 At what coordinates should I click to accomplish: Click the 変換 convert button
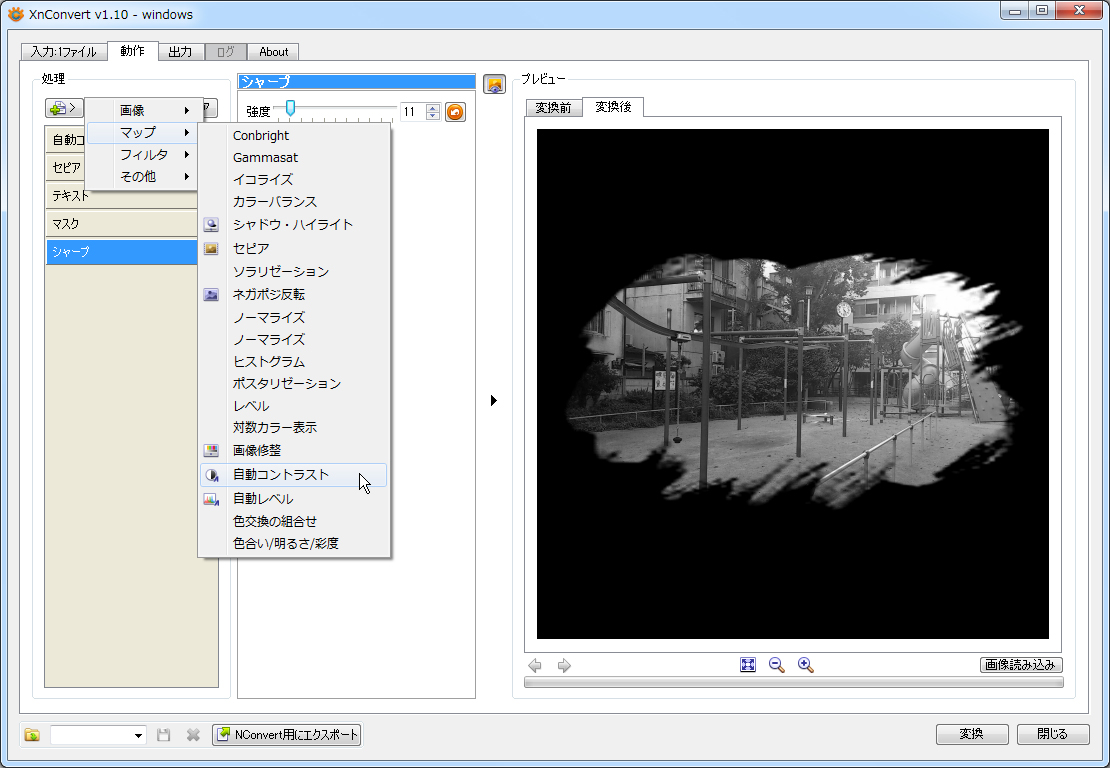(971, 734)
